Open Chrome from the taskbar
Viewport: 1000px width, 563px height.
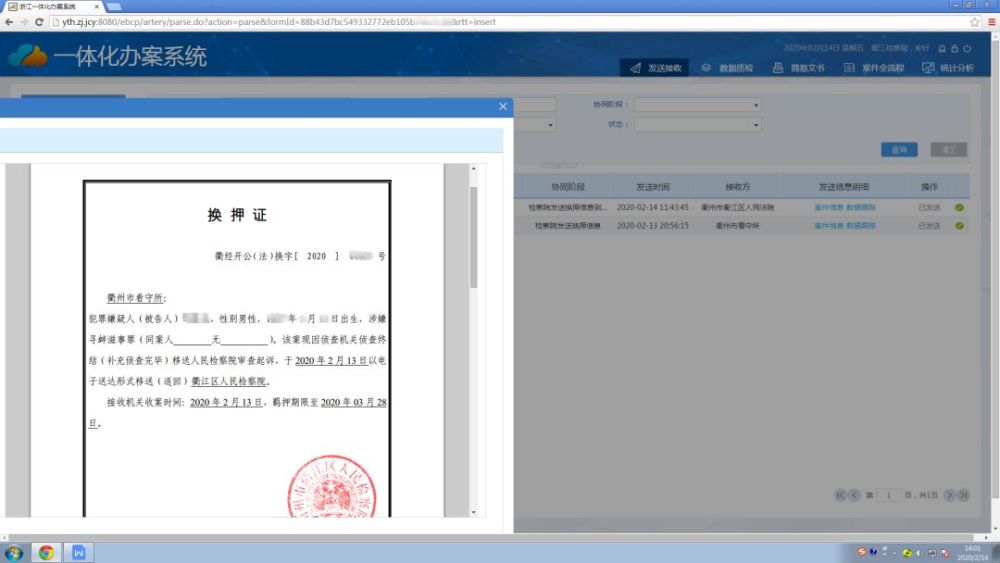point(46,552)
